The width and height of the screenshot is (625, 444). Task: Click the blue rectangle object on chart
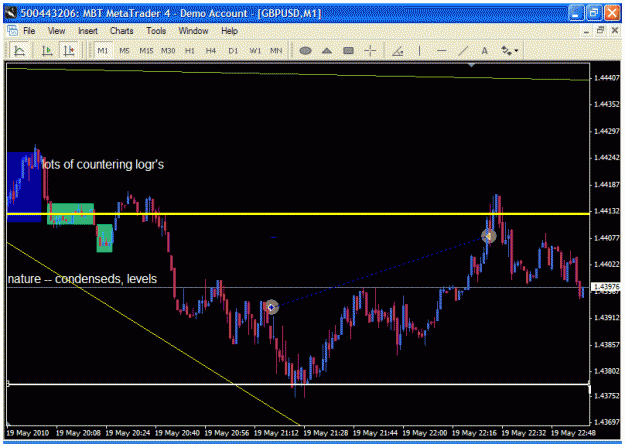(x=24, y=187)
